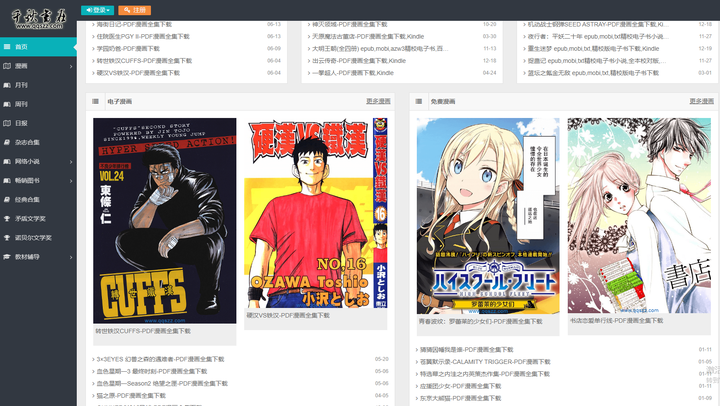Open the High School Fleet cover thumbnail
This screenshot has width=720, height=406.
488,216
